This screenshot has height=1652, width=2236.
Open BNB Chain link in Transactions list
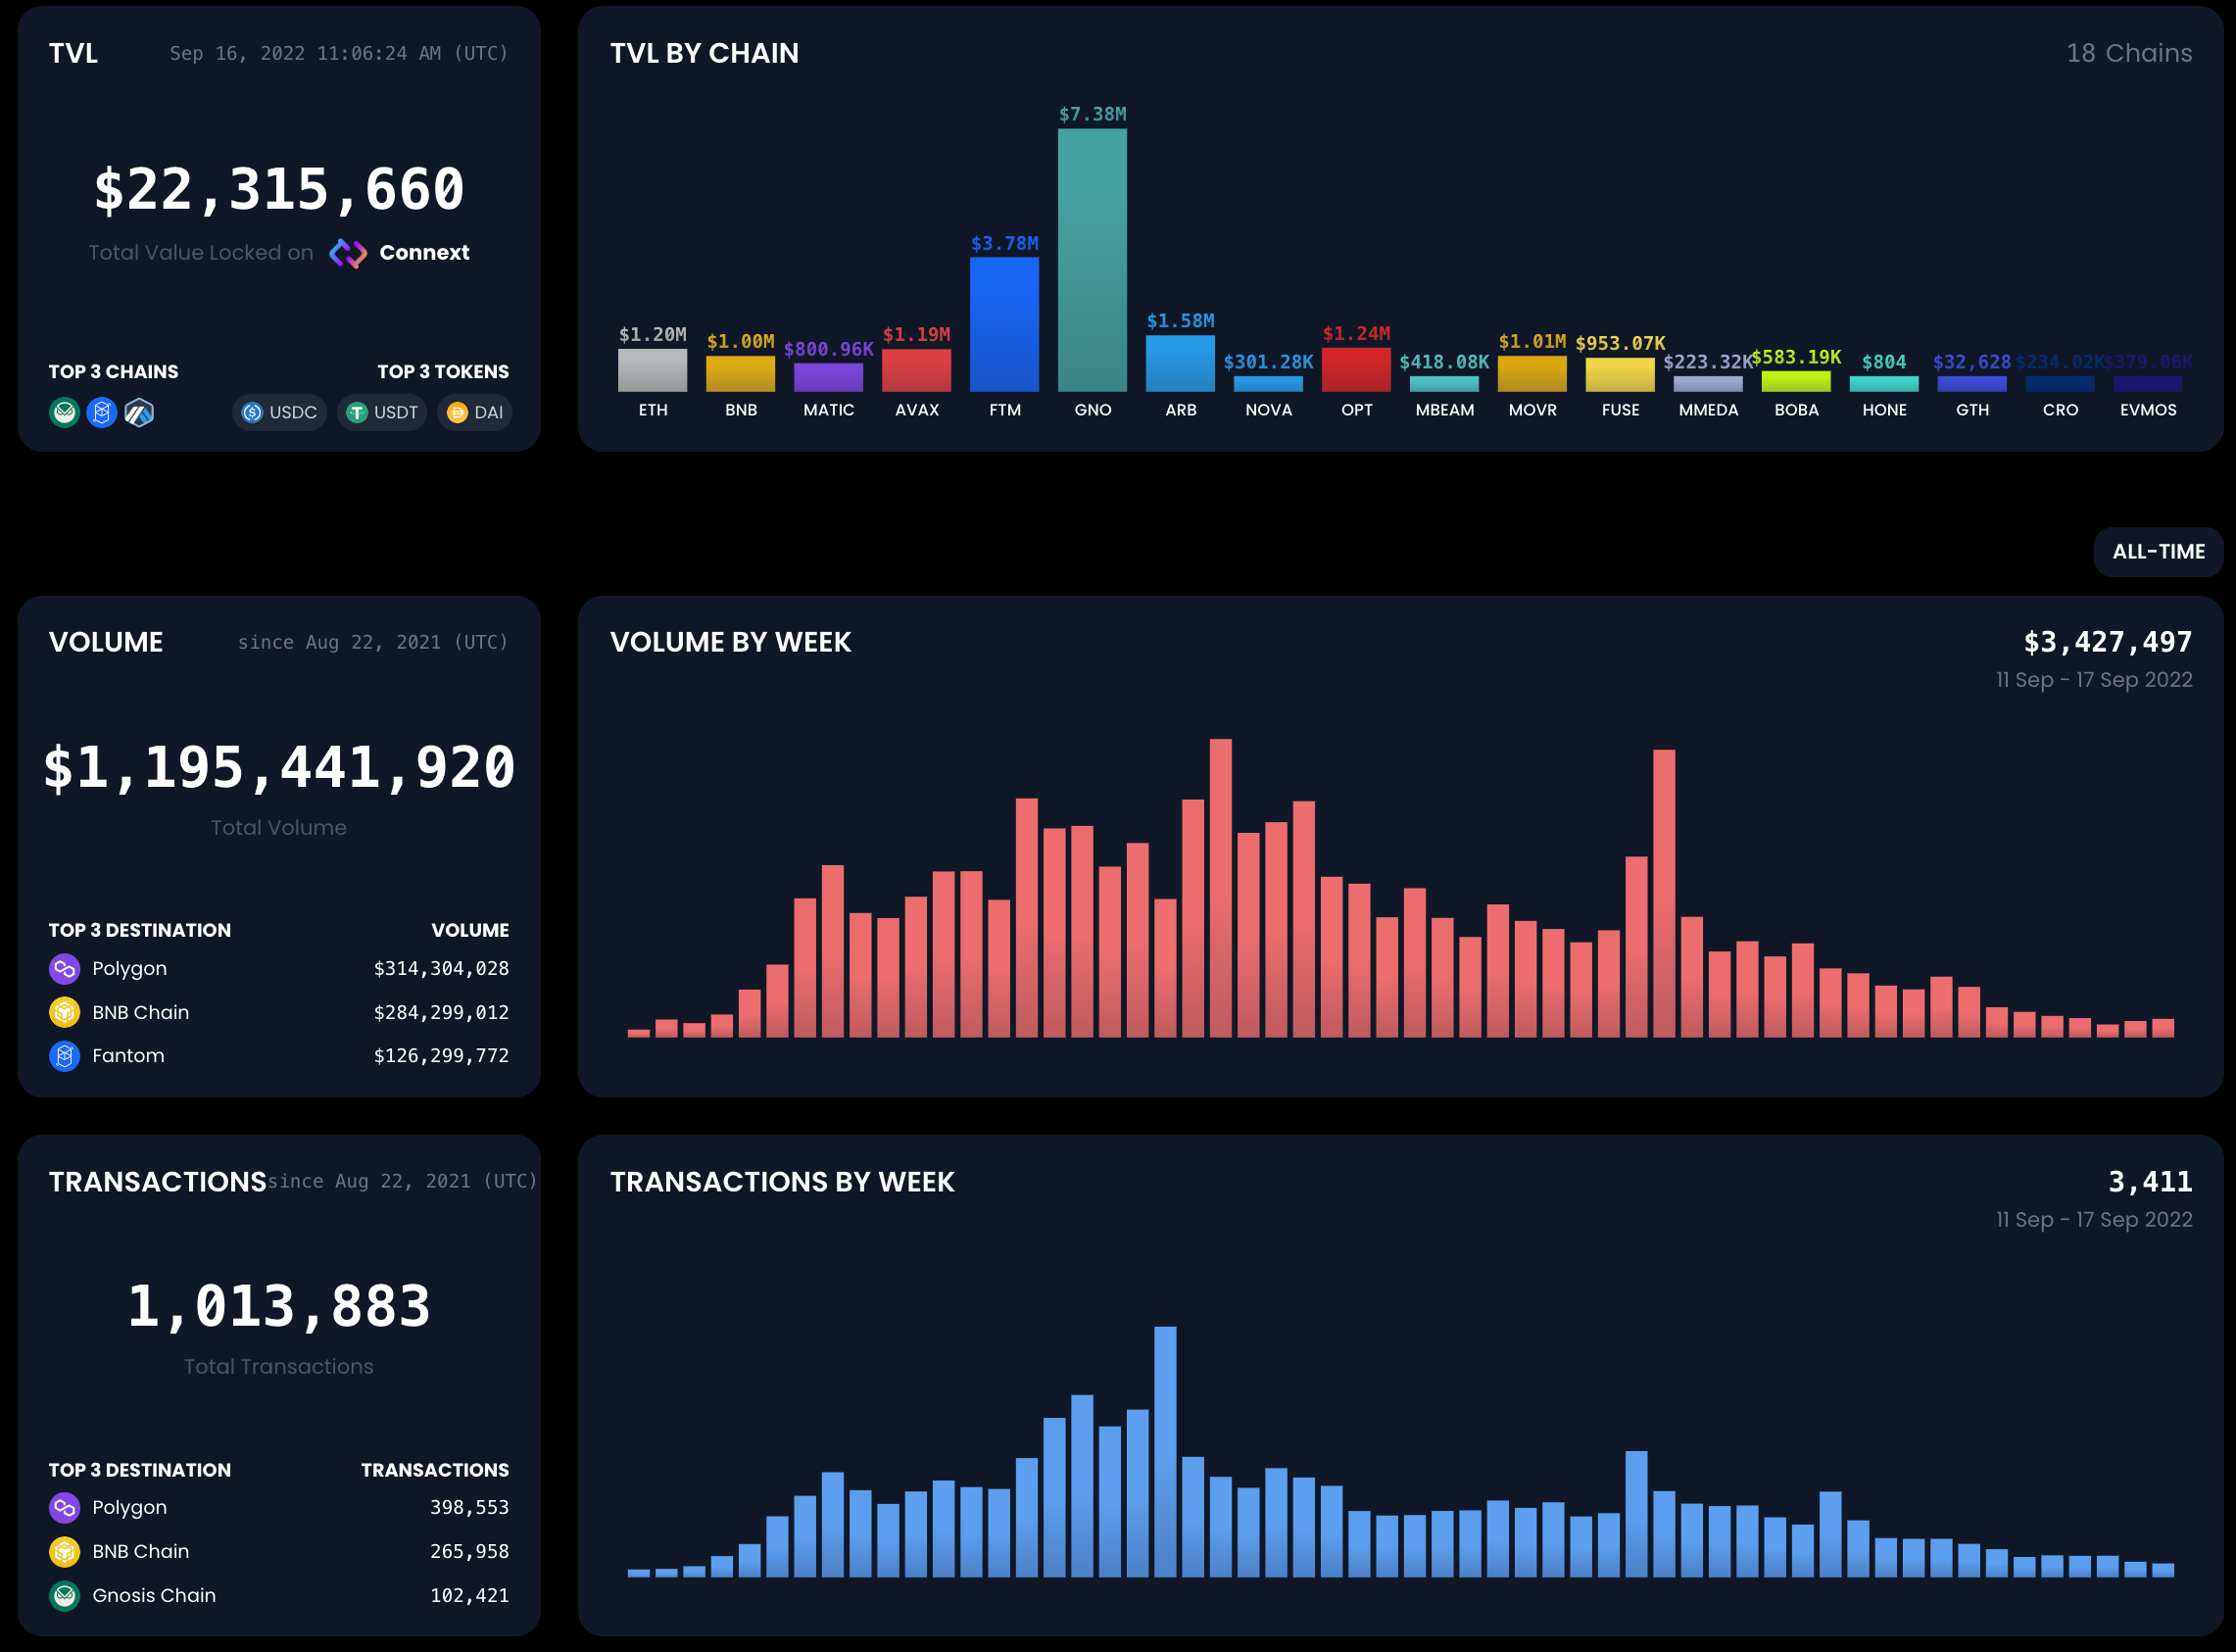[x=140, y=1551]
